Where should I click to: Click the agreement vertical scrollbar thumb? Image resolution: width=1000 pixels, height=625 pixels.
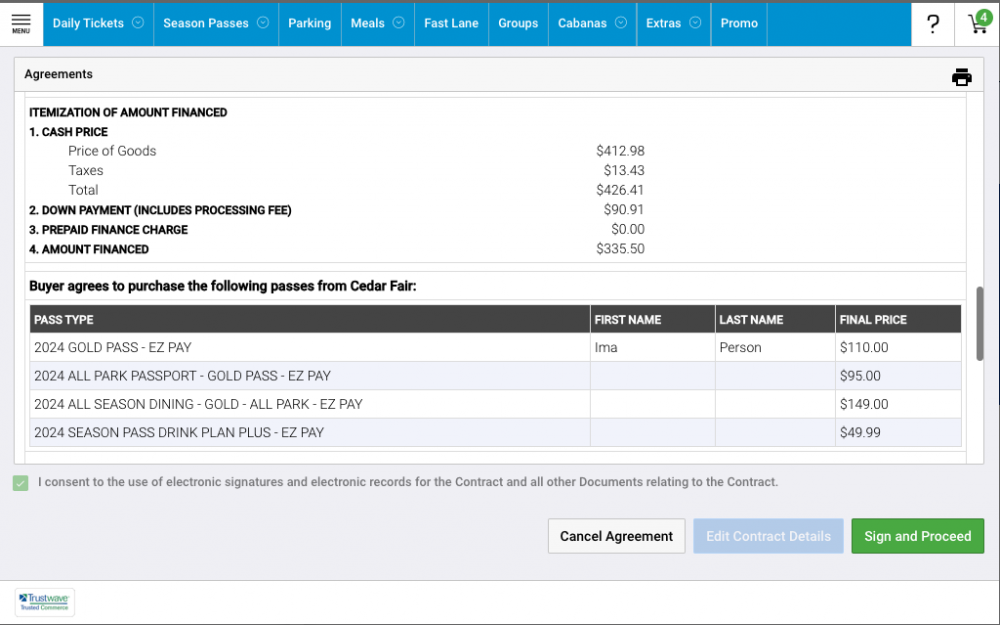click(x=980, y=324)
